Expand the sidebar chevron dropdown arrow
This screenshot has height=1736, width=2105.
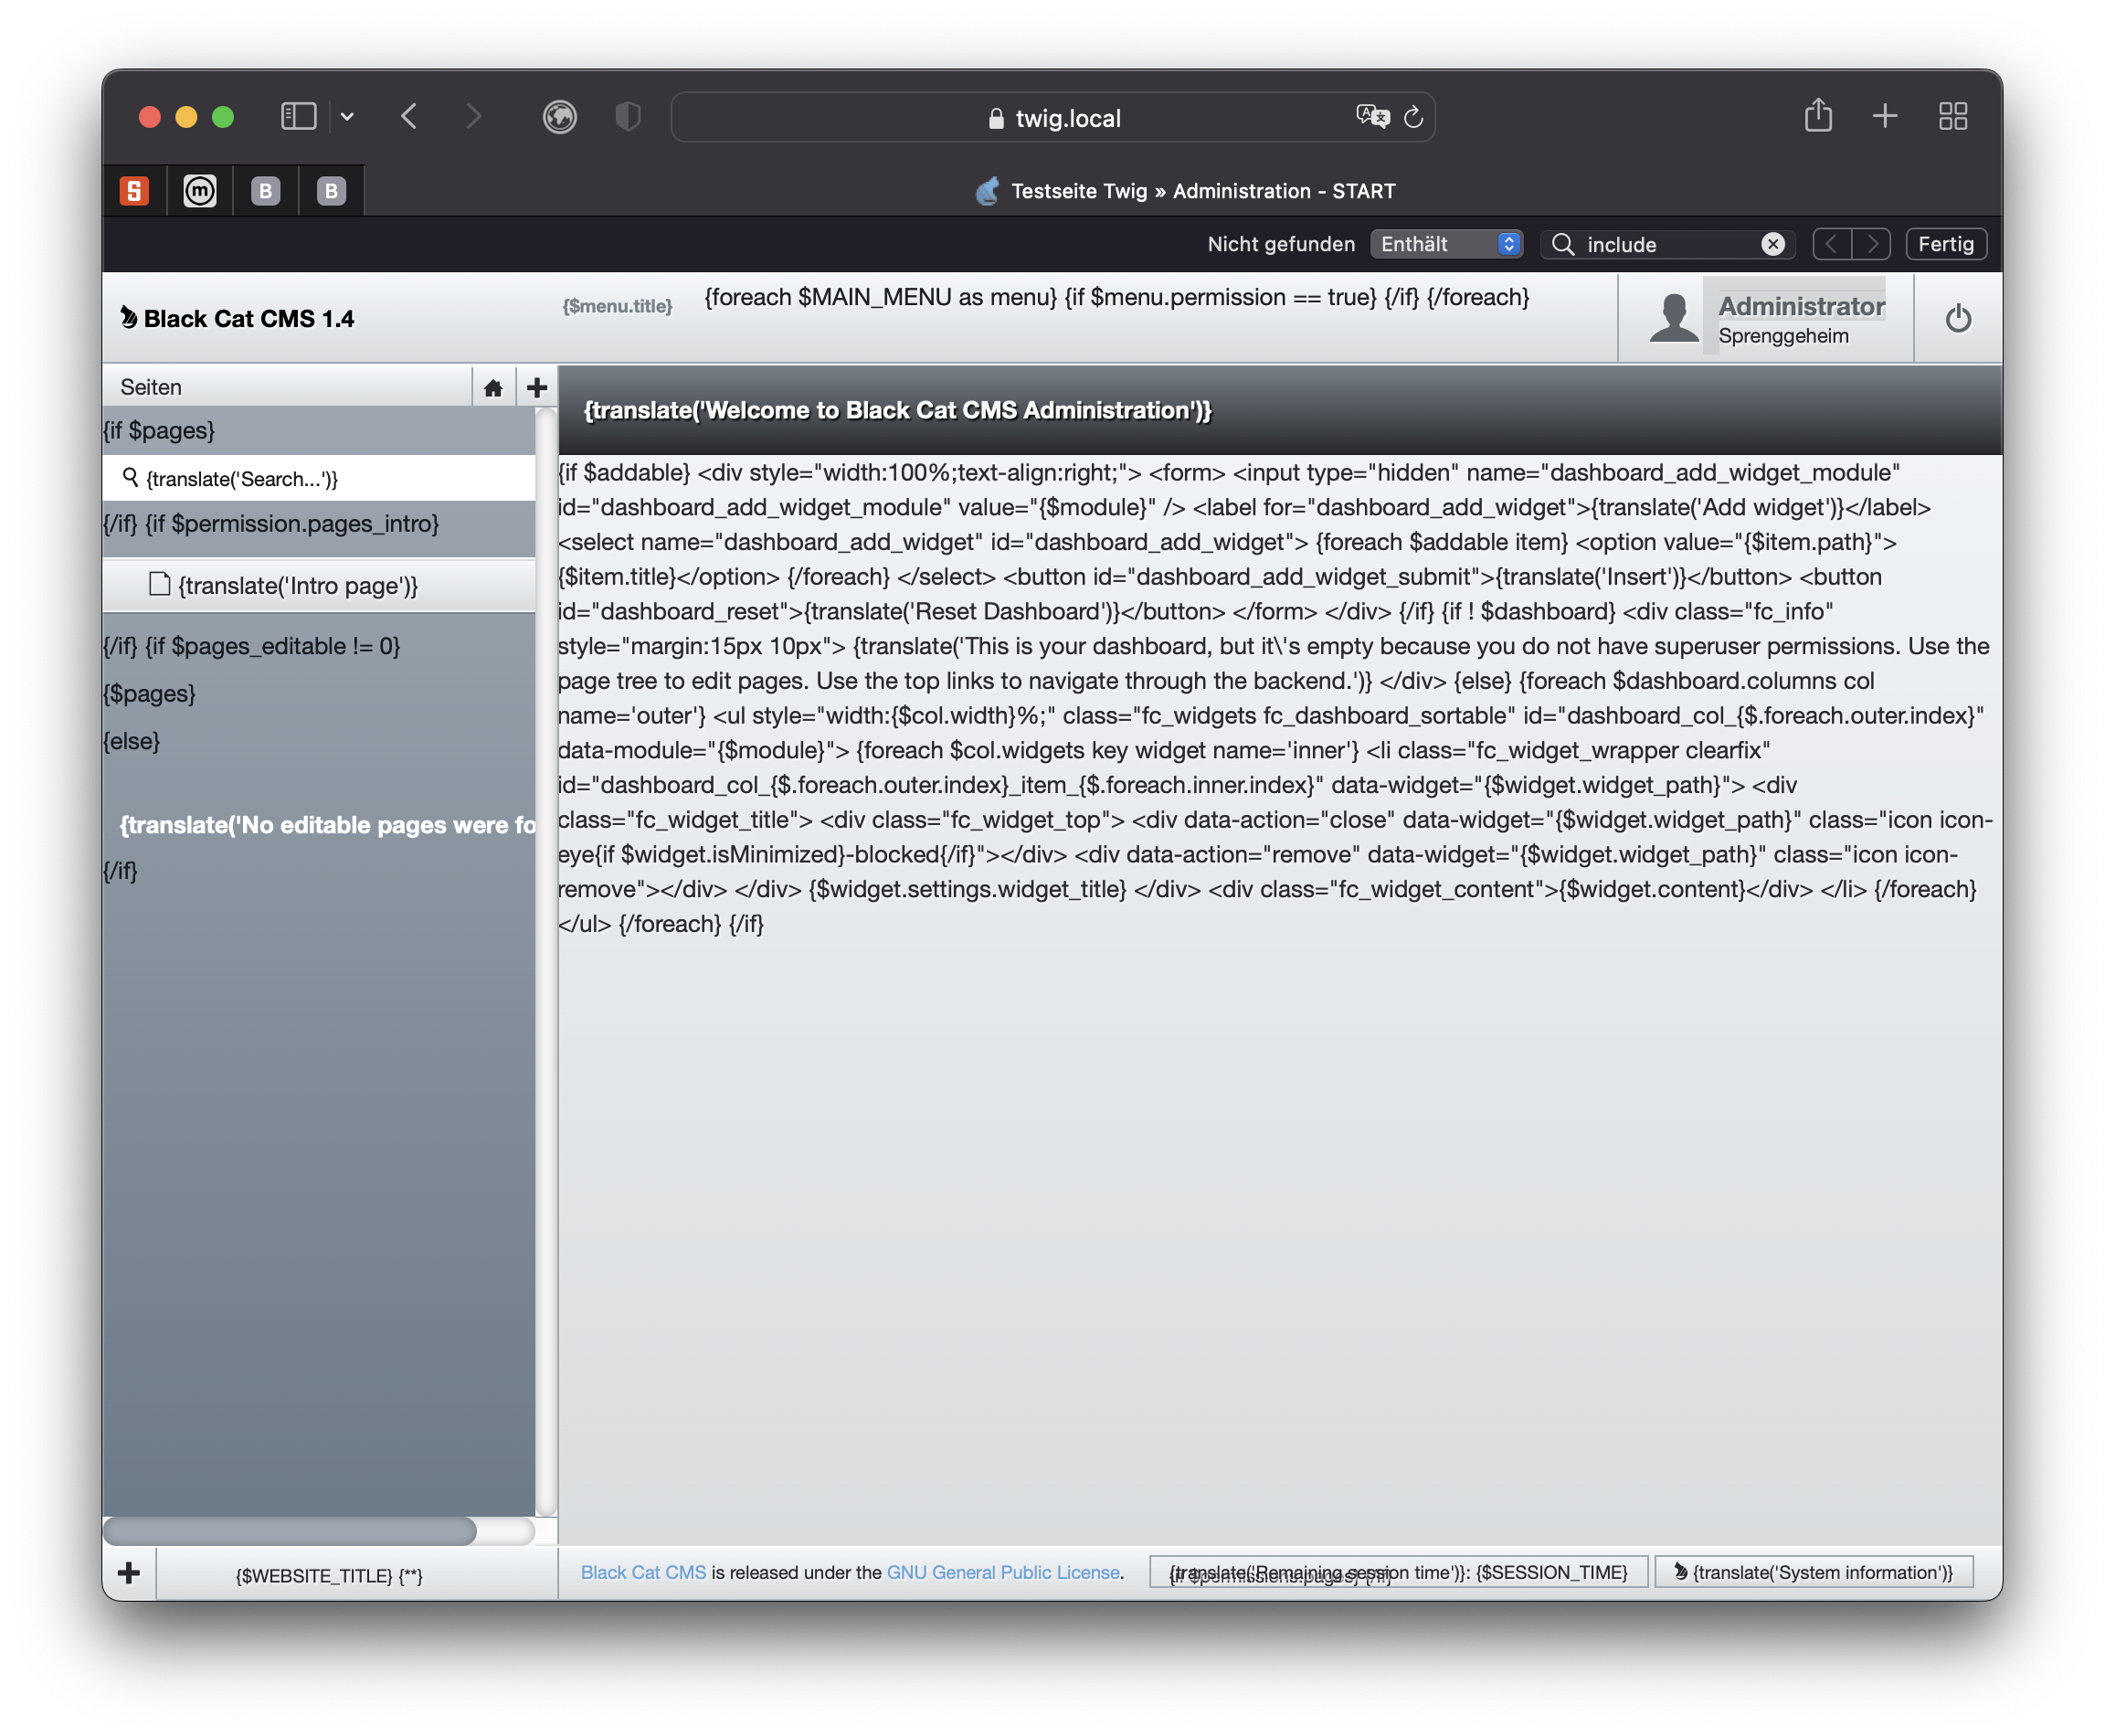tap(347, 117)
